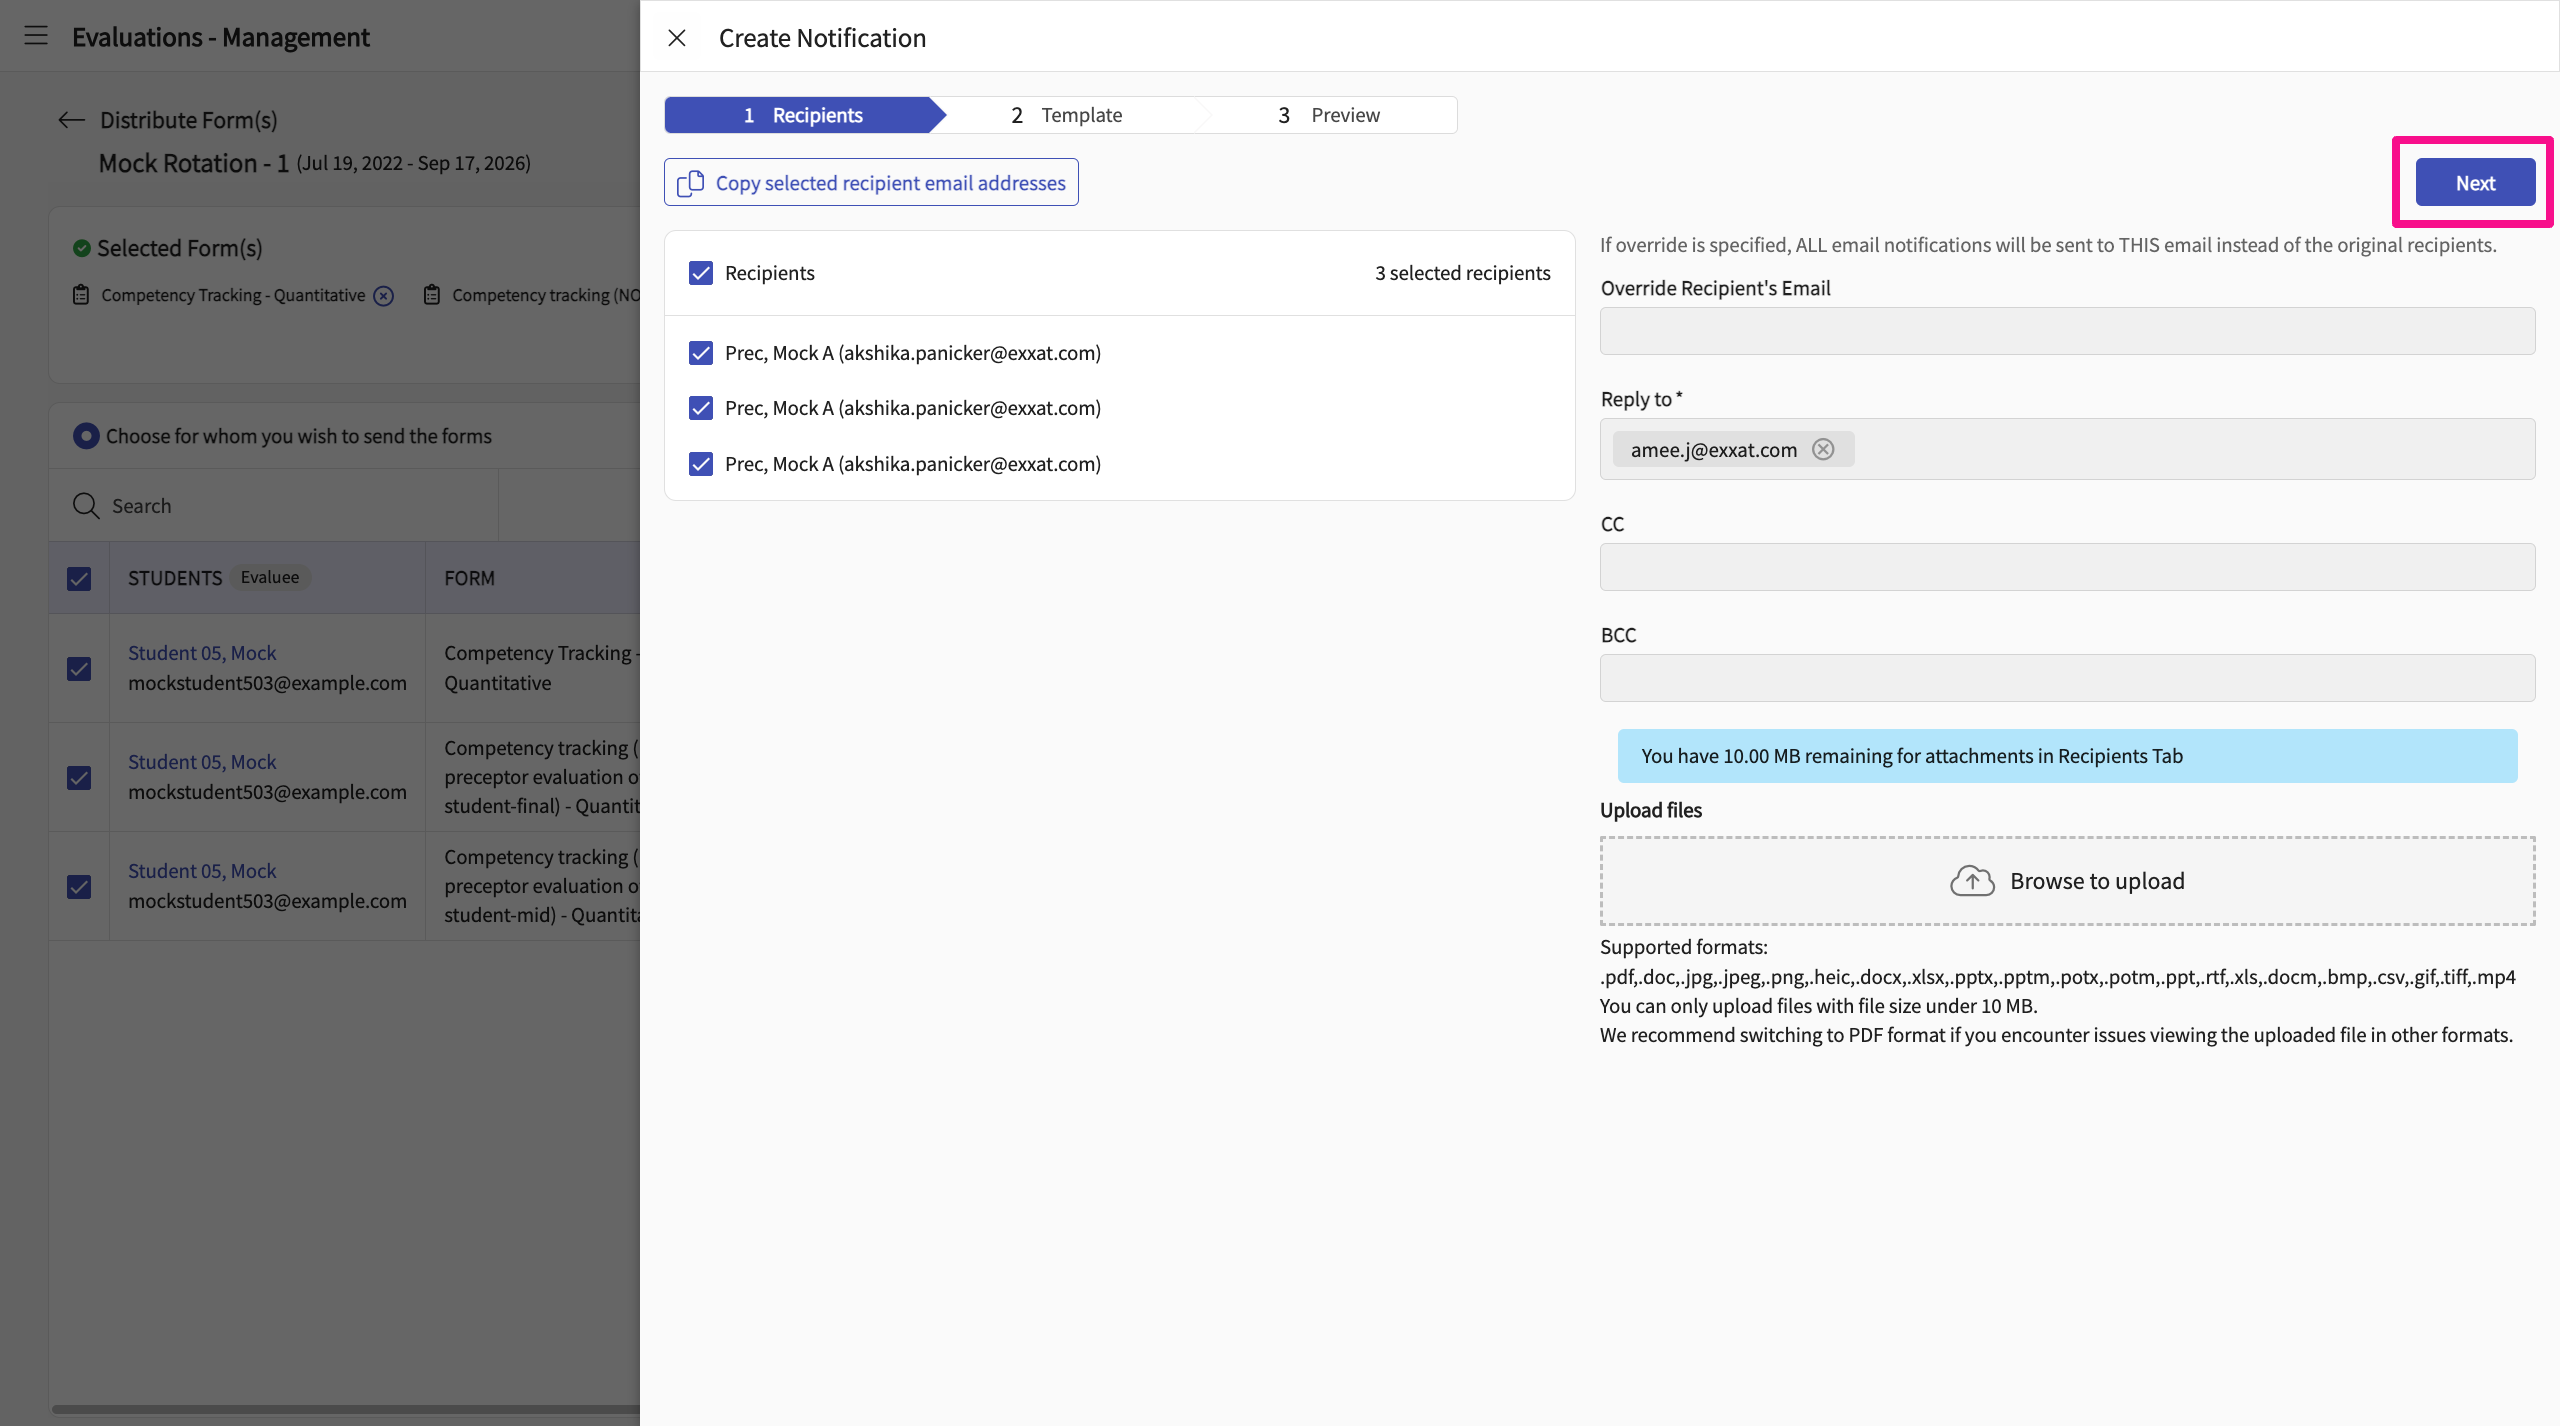The height and width of the screenshot is (1426, 2560).
Task: Uncheck the first Prec, Mock A recipient
Action: click(701, 353)
